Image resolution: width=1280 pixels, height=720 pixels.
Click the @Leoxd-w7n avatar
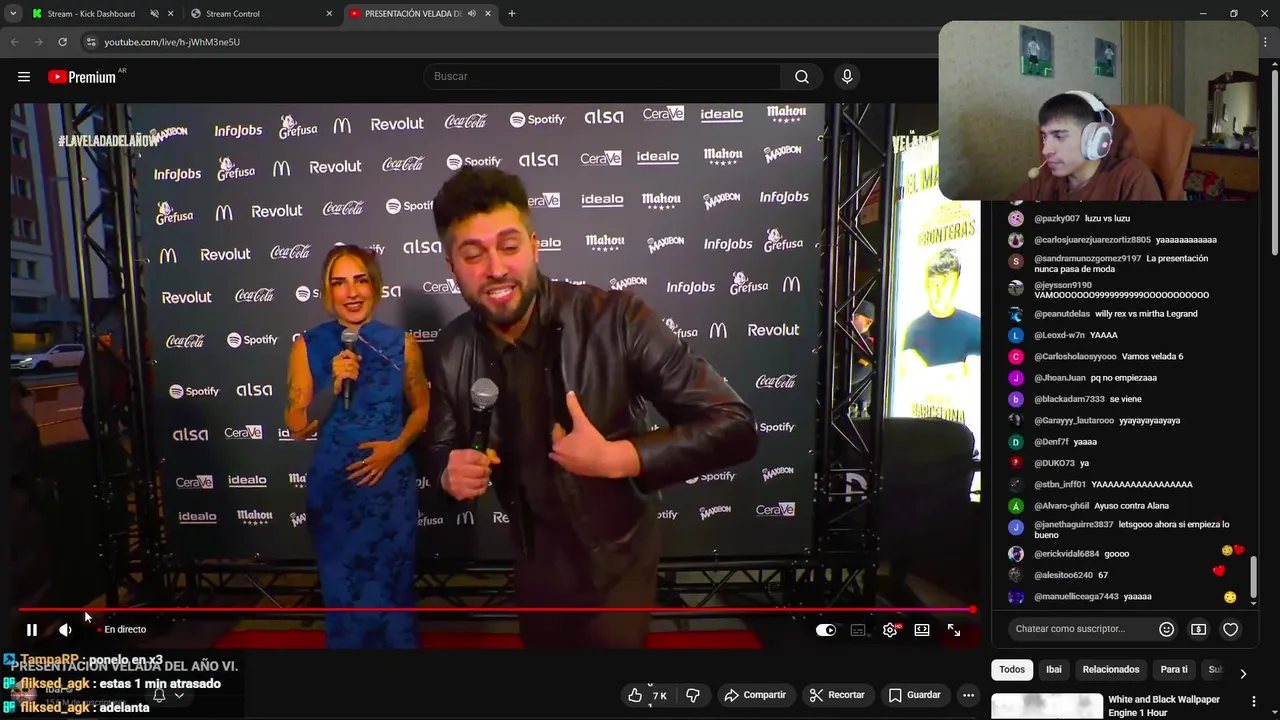point(1016,335)
